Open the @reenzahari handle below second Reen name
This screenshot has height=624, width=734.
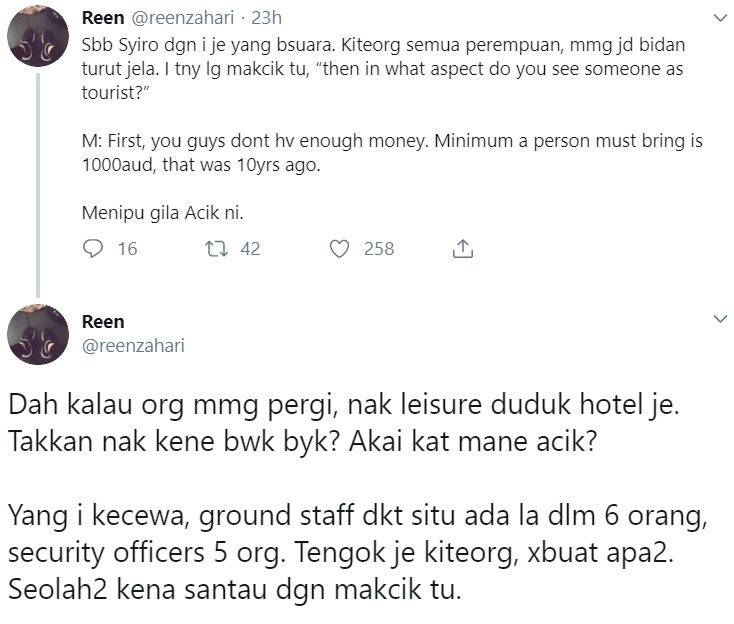click(x=132, y=345)
